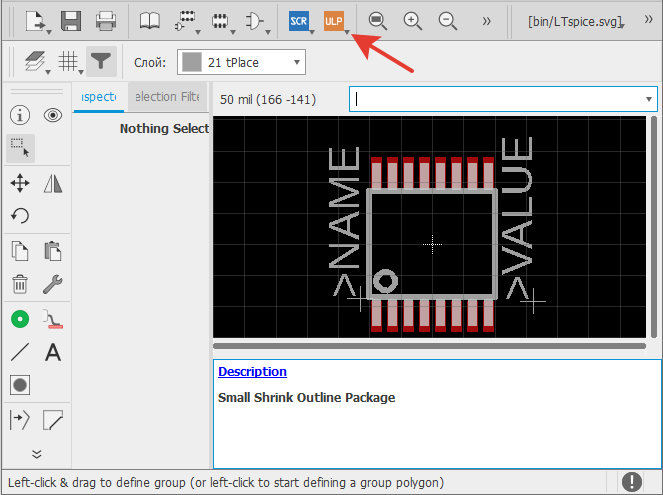Click the zoom to fit magnifier
This screenshot has height=495, width=663.
point(377,21)
